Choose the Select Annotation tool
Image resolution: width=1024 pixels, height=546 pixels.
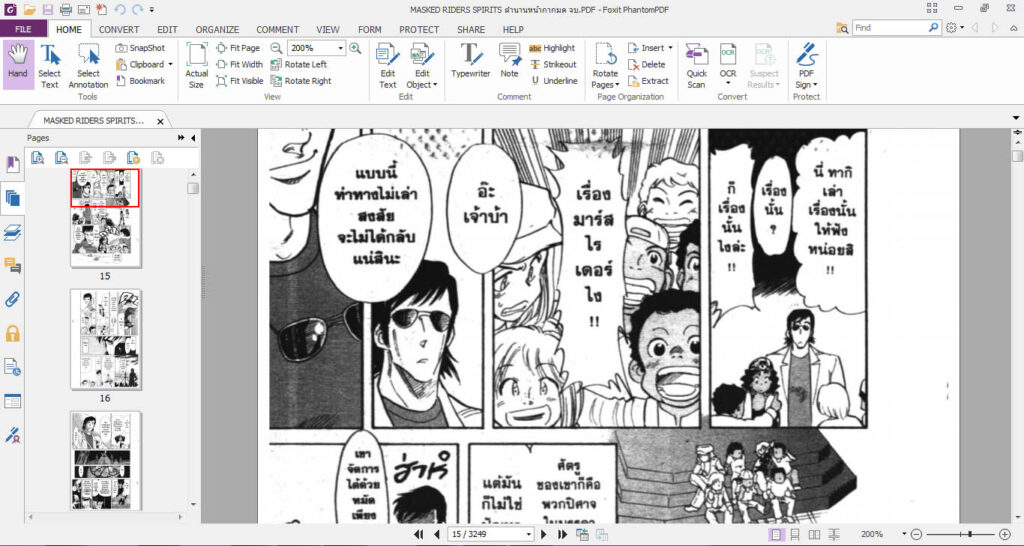tap(88, 66)
